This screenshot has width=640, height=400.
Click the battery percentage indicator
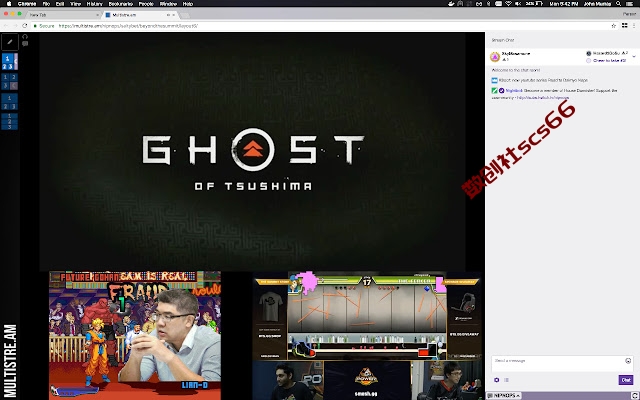(534, 4)
